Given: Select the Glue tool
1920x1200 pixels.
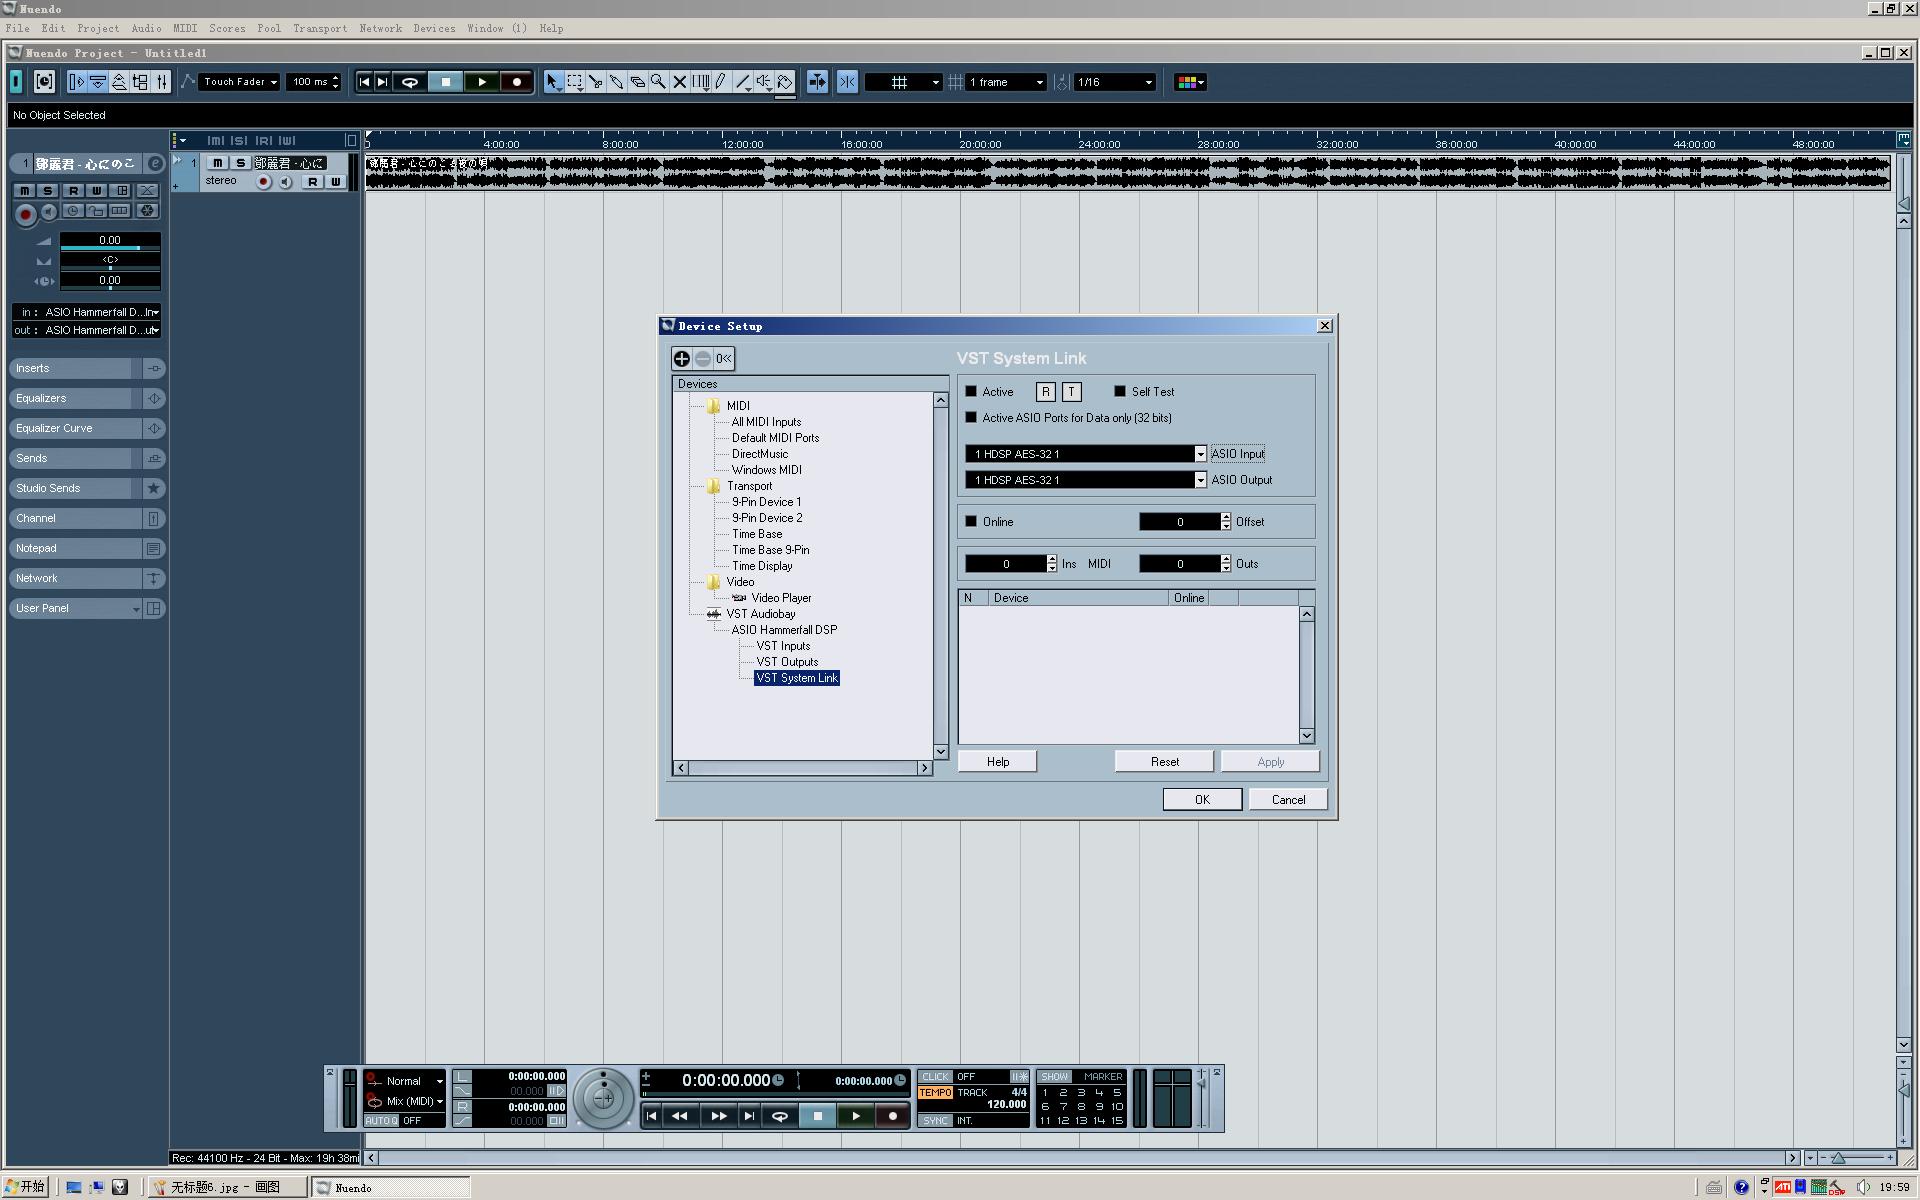Looking at the screenshot, I should point(617,82).
